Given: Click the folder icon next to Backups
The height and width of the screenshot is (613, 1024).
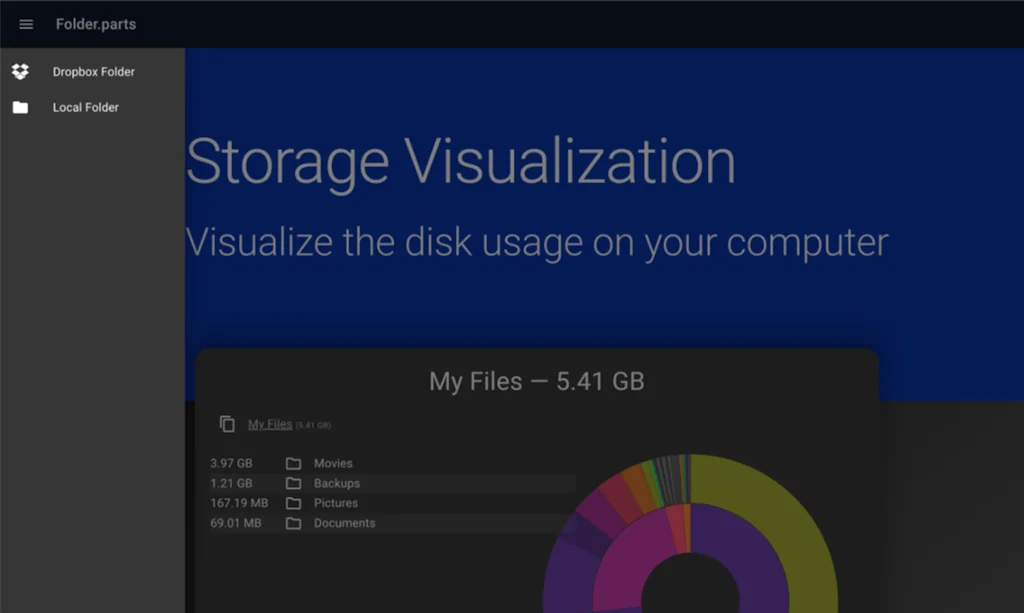Looking at the screenshot, I should (x=292, y=483).
